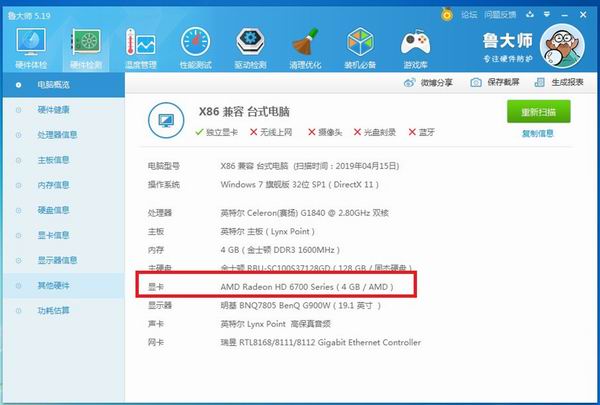This screenshot has width=600, height=405.
Task: Click the X86 兼容 台式电脑 heading
Action: (244, 112)
